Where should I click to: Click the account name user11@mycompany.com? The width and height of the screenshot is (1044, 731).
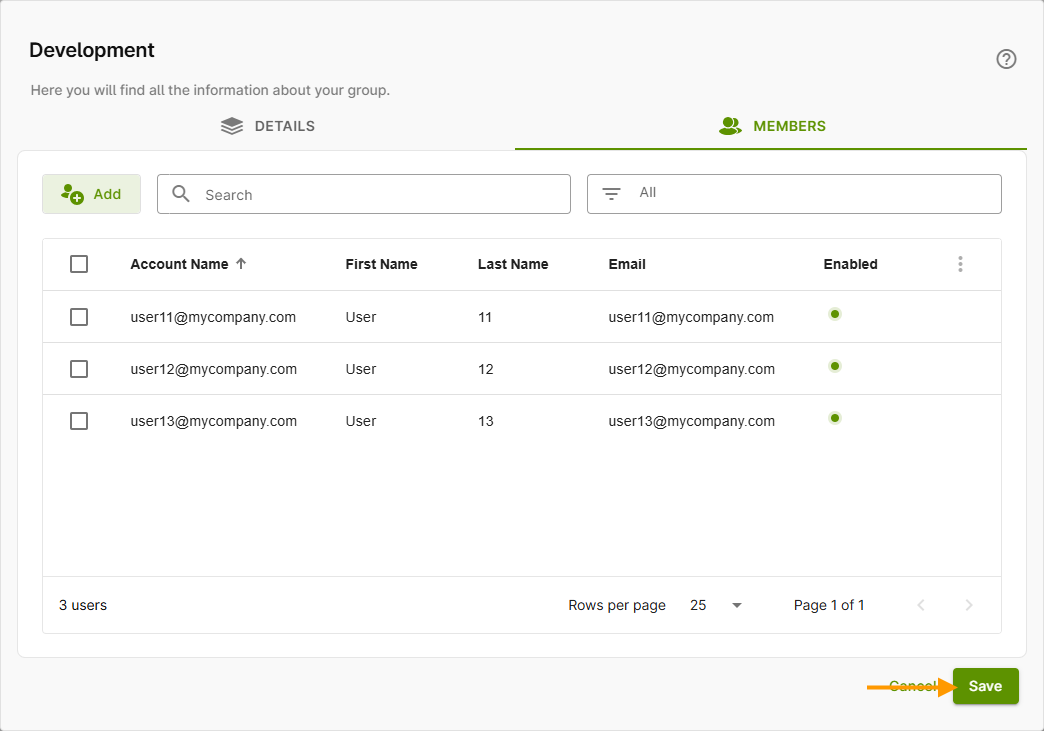(213, 317)
